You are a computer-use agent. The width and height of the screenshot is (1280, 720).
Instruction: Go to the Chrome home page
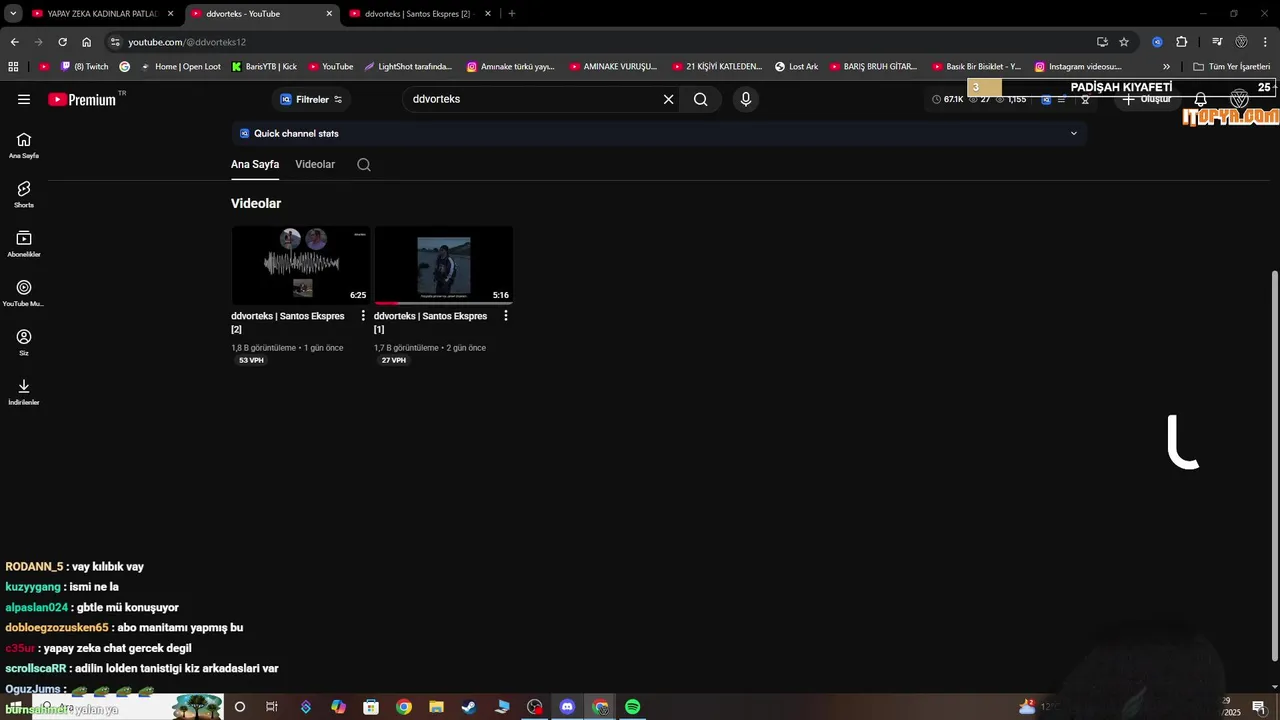click(87, 42)
